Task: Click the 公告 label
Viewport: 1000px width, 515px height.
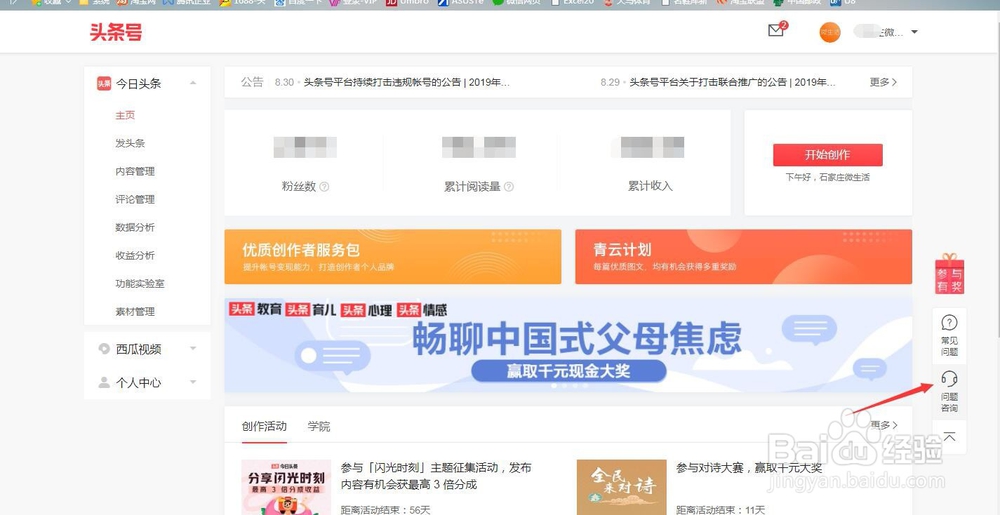Action: click(x=252, y=82)
